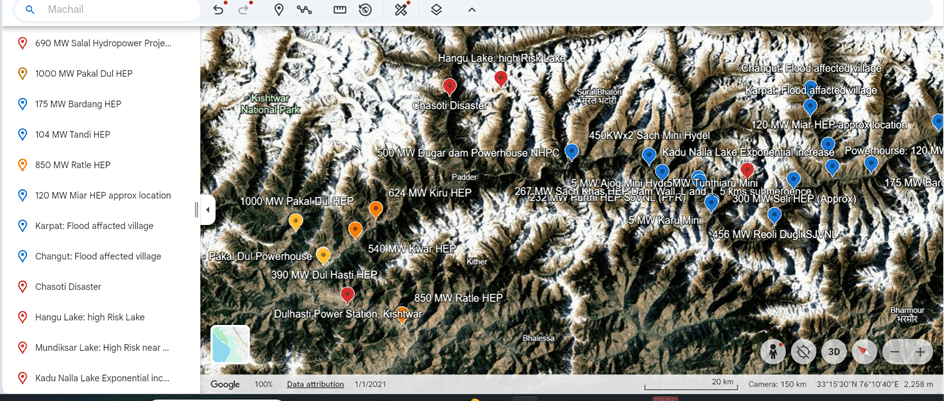Open the map Layers icon in toolbar
The image size is (950, 401).
[436, 10]
